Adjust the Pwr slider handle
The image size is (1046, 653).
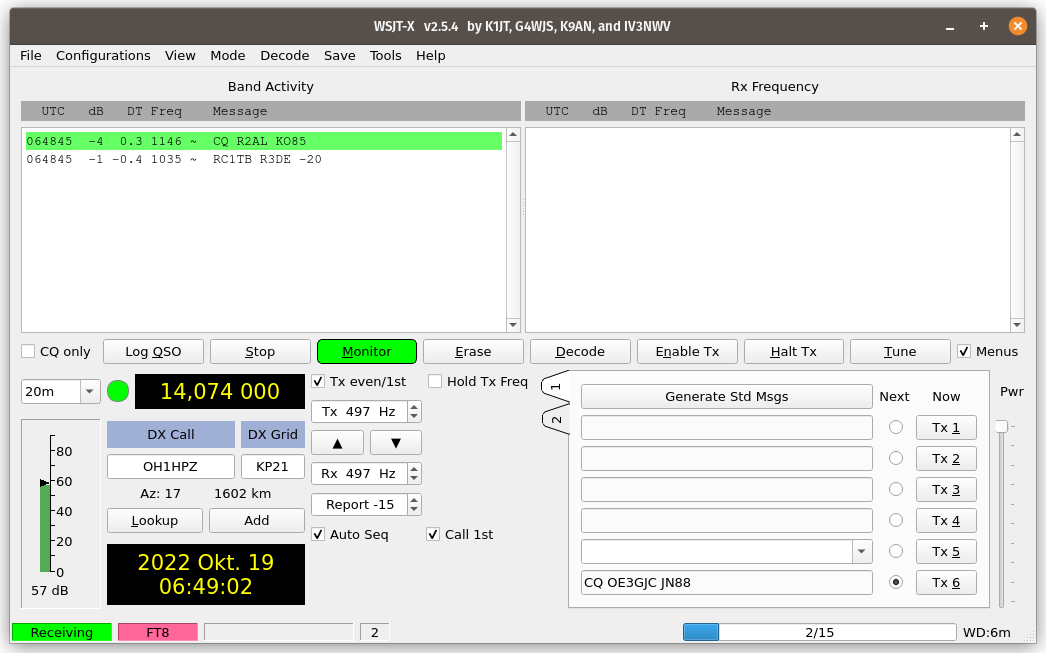click(1001, 427)
